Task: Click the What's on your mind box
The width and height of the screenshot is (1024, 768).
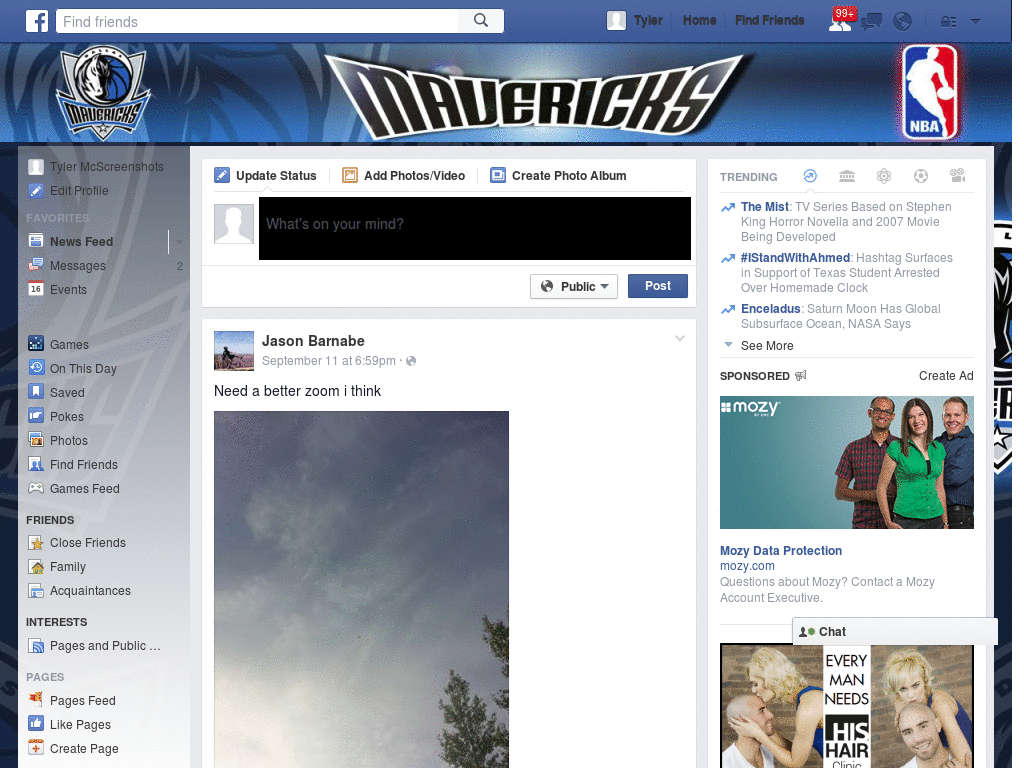Action: point(475,228)
